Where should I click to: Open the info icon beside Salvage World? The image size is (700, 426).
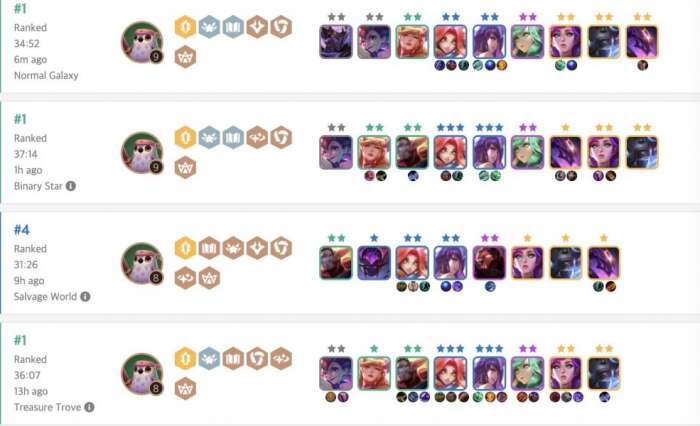(x=85, y=297)
